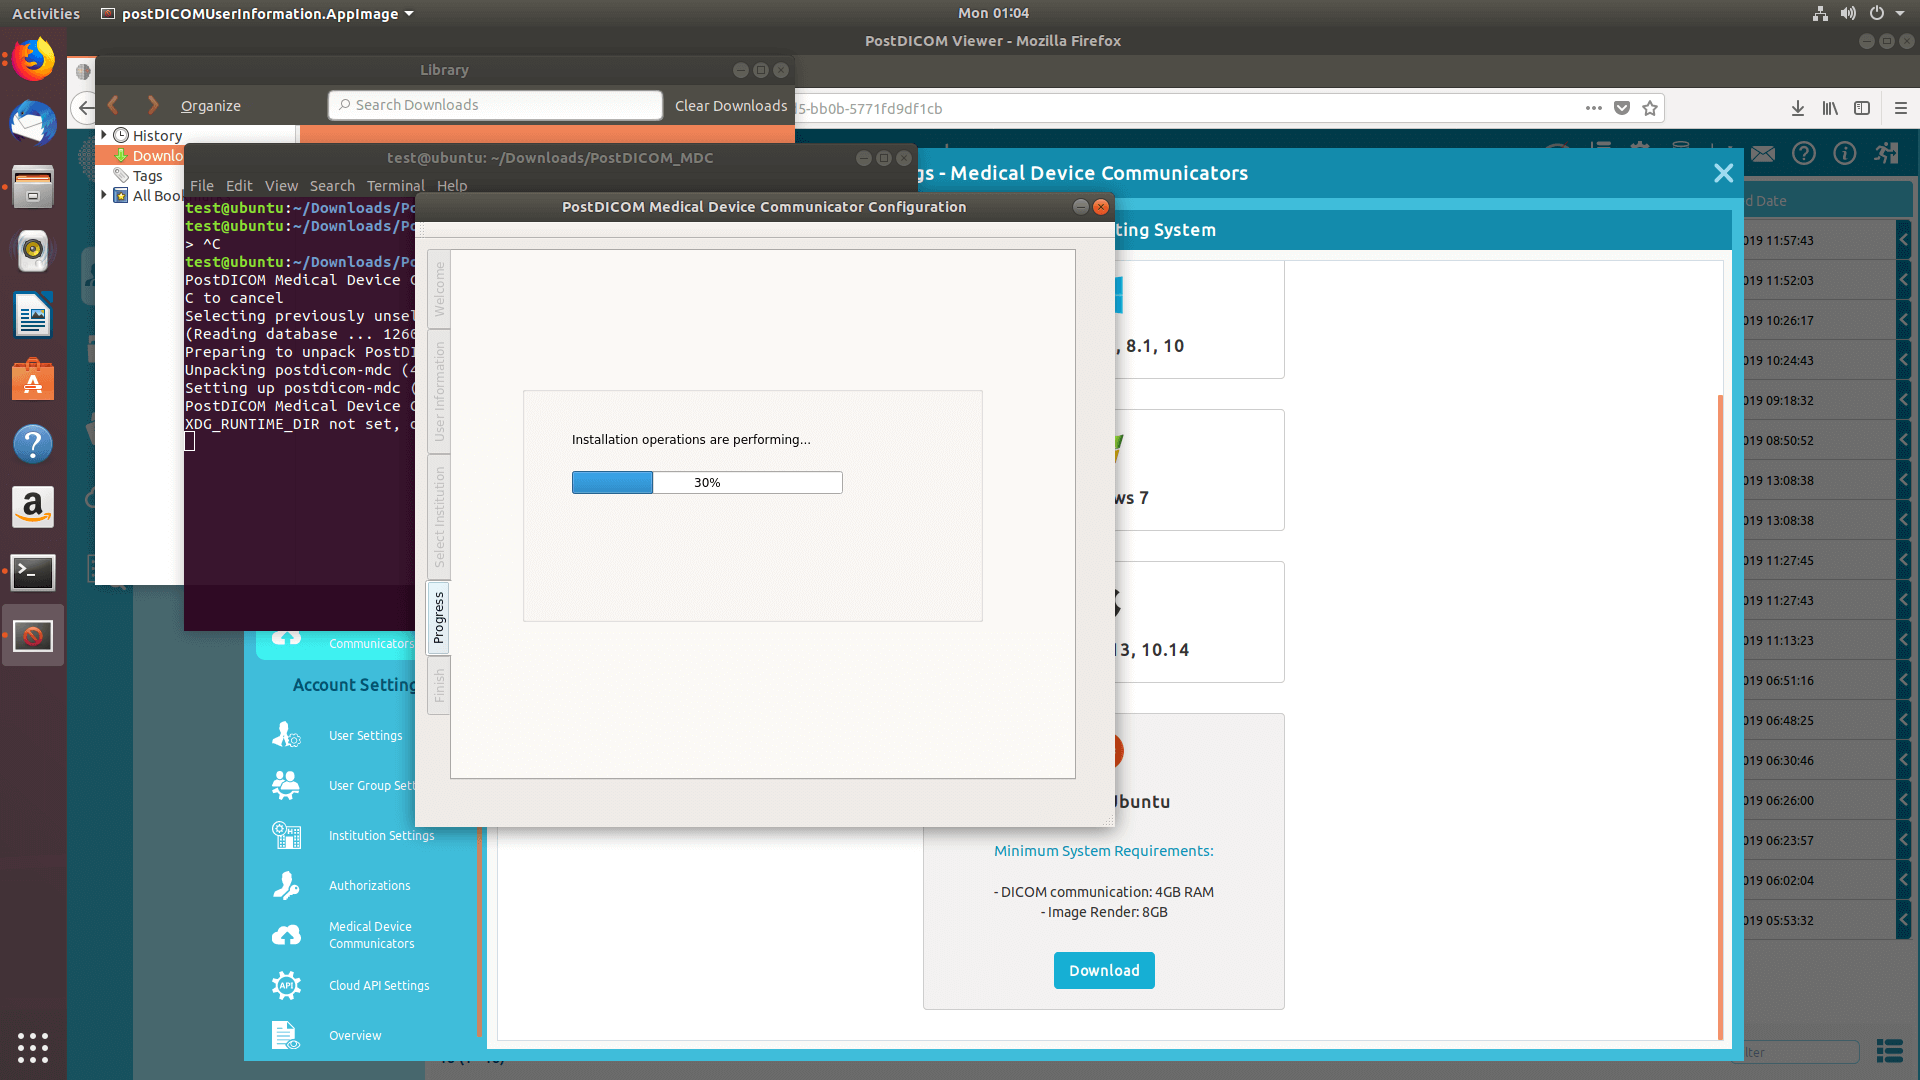Click the mail envelope icon in PostDICOM toolbar

1762,154
